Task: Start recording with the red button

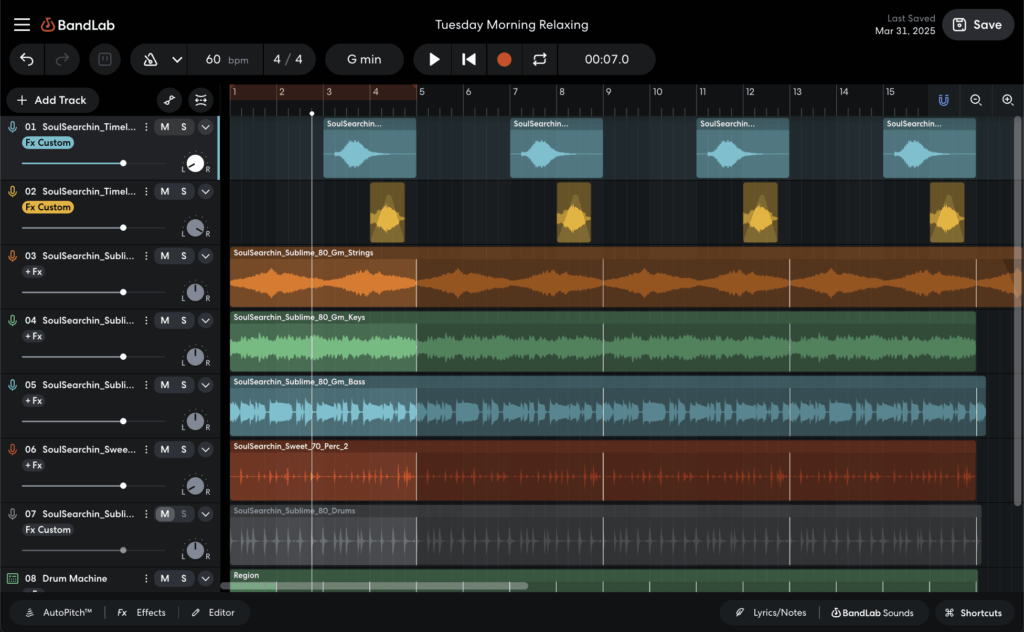Action: [x=504, y=59]
